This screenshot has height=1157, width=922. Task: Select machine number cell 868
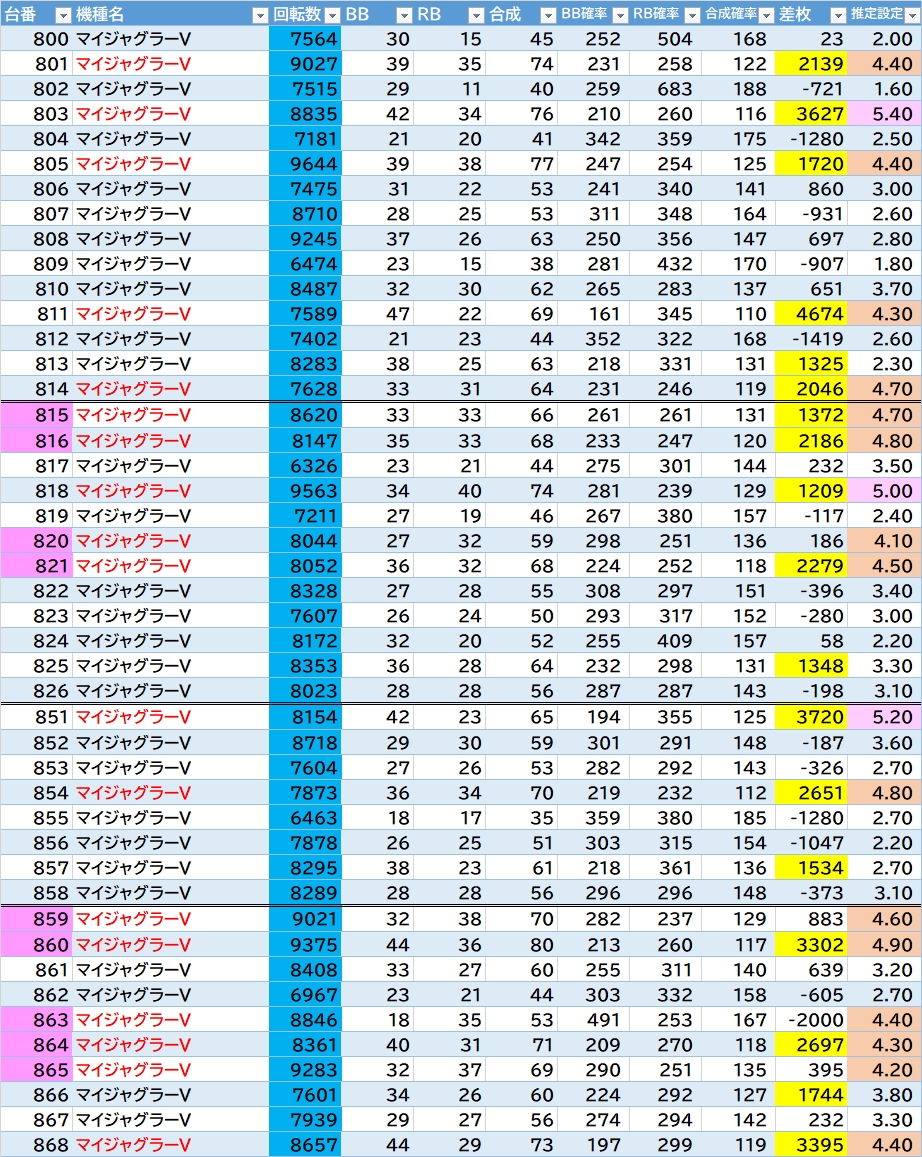(36, 1145)
